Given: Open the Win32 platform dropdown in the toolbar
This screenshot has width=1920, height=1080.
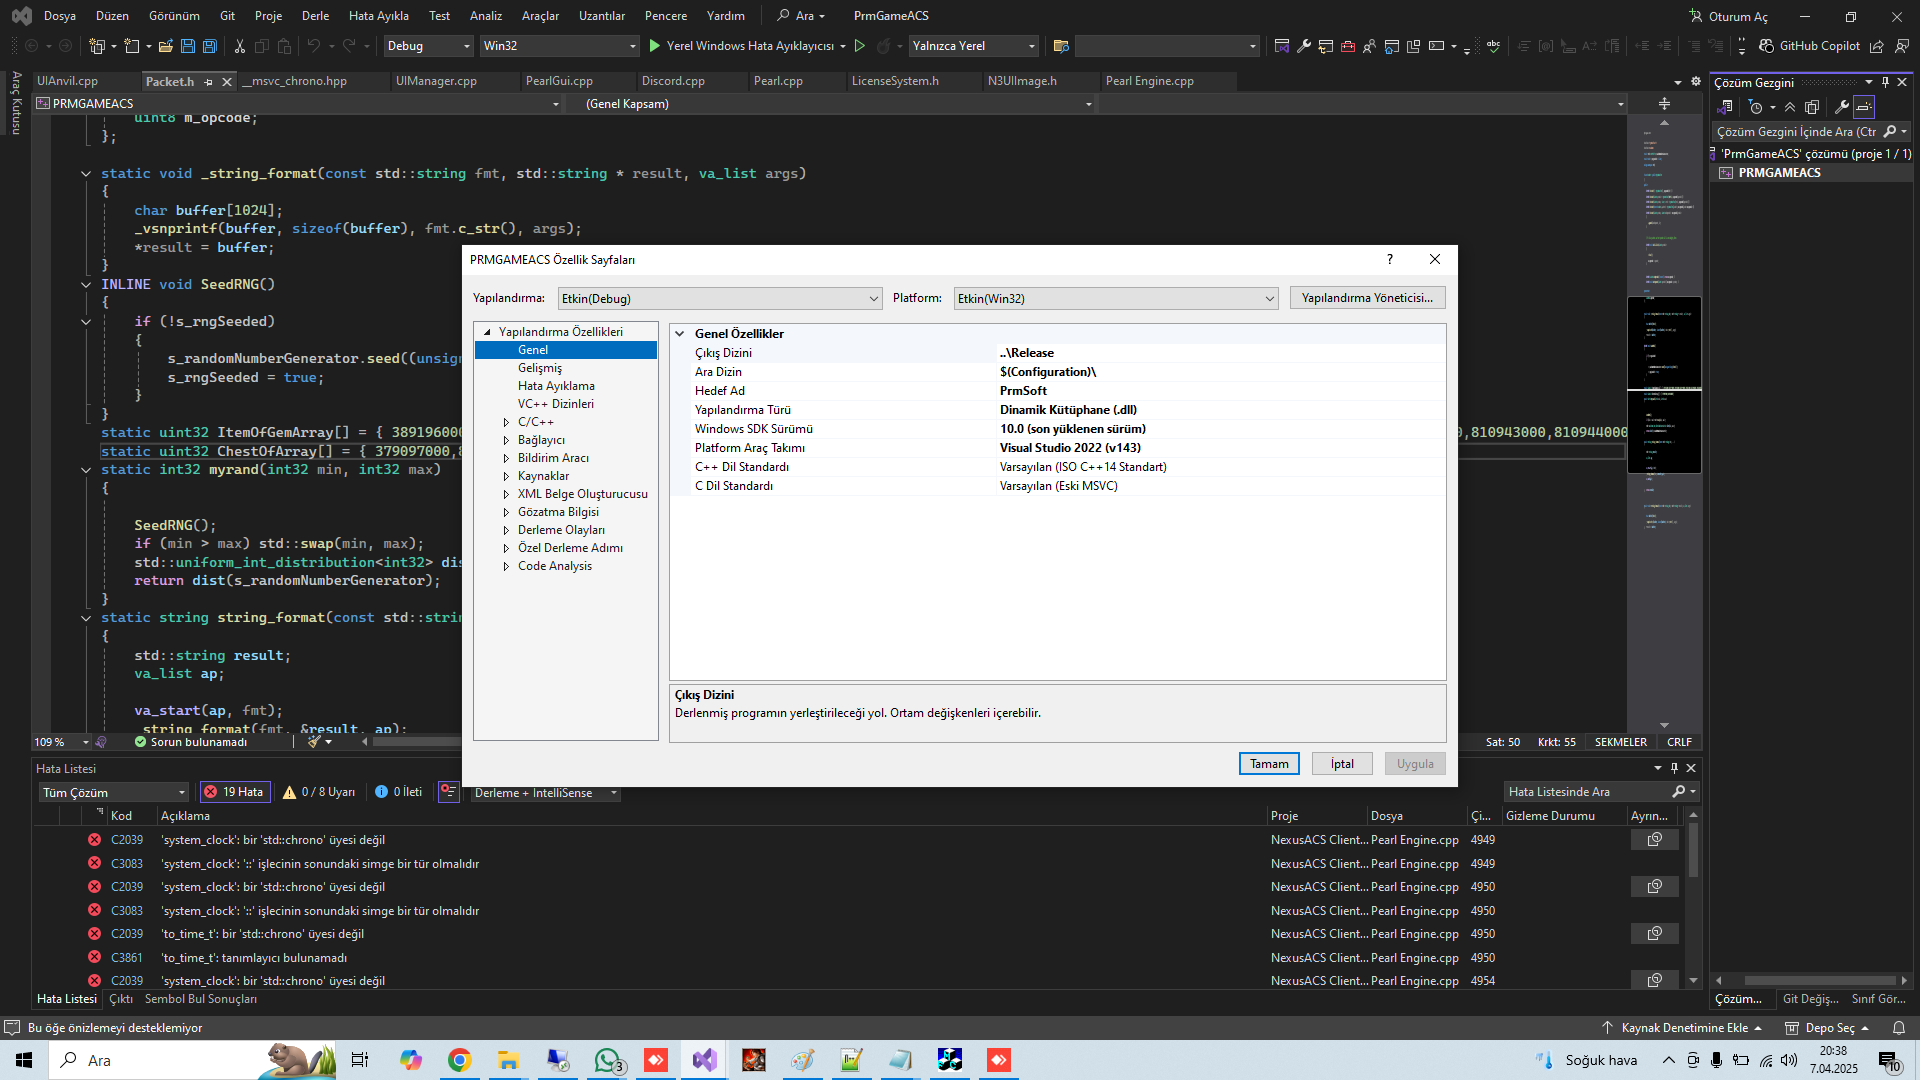Looking at the screenshot, I should coord(559,46).
